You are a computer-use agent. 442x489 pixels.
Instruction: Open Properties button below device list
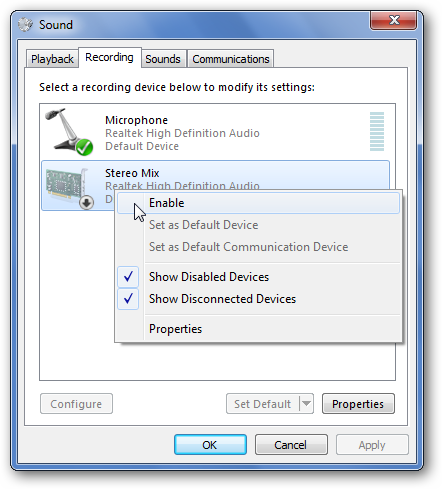click(358, 404)
